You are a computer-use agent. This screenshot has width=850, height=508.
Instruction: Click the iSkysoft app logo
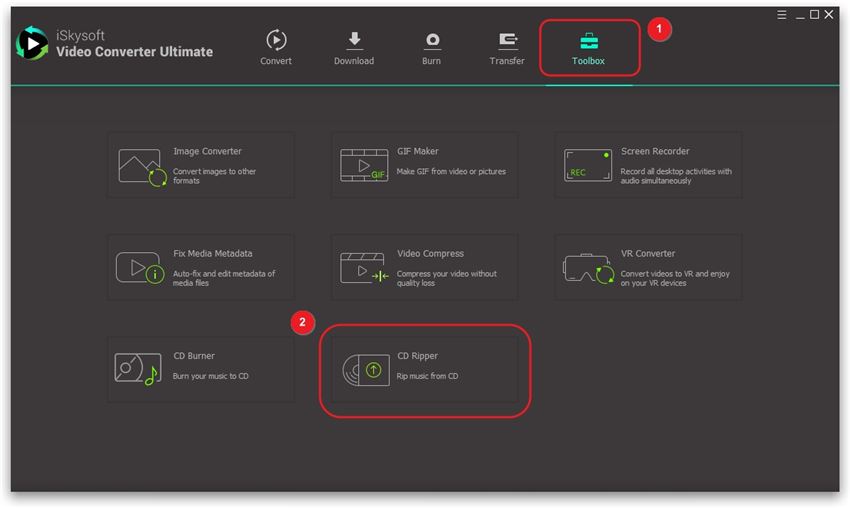pyautogui.click(x=32, y=43)
